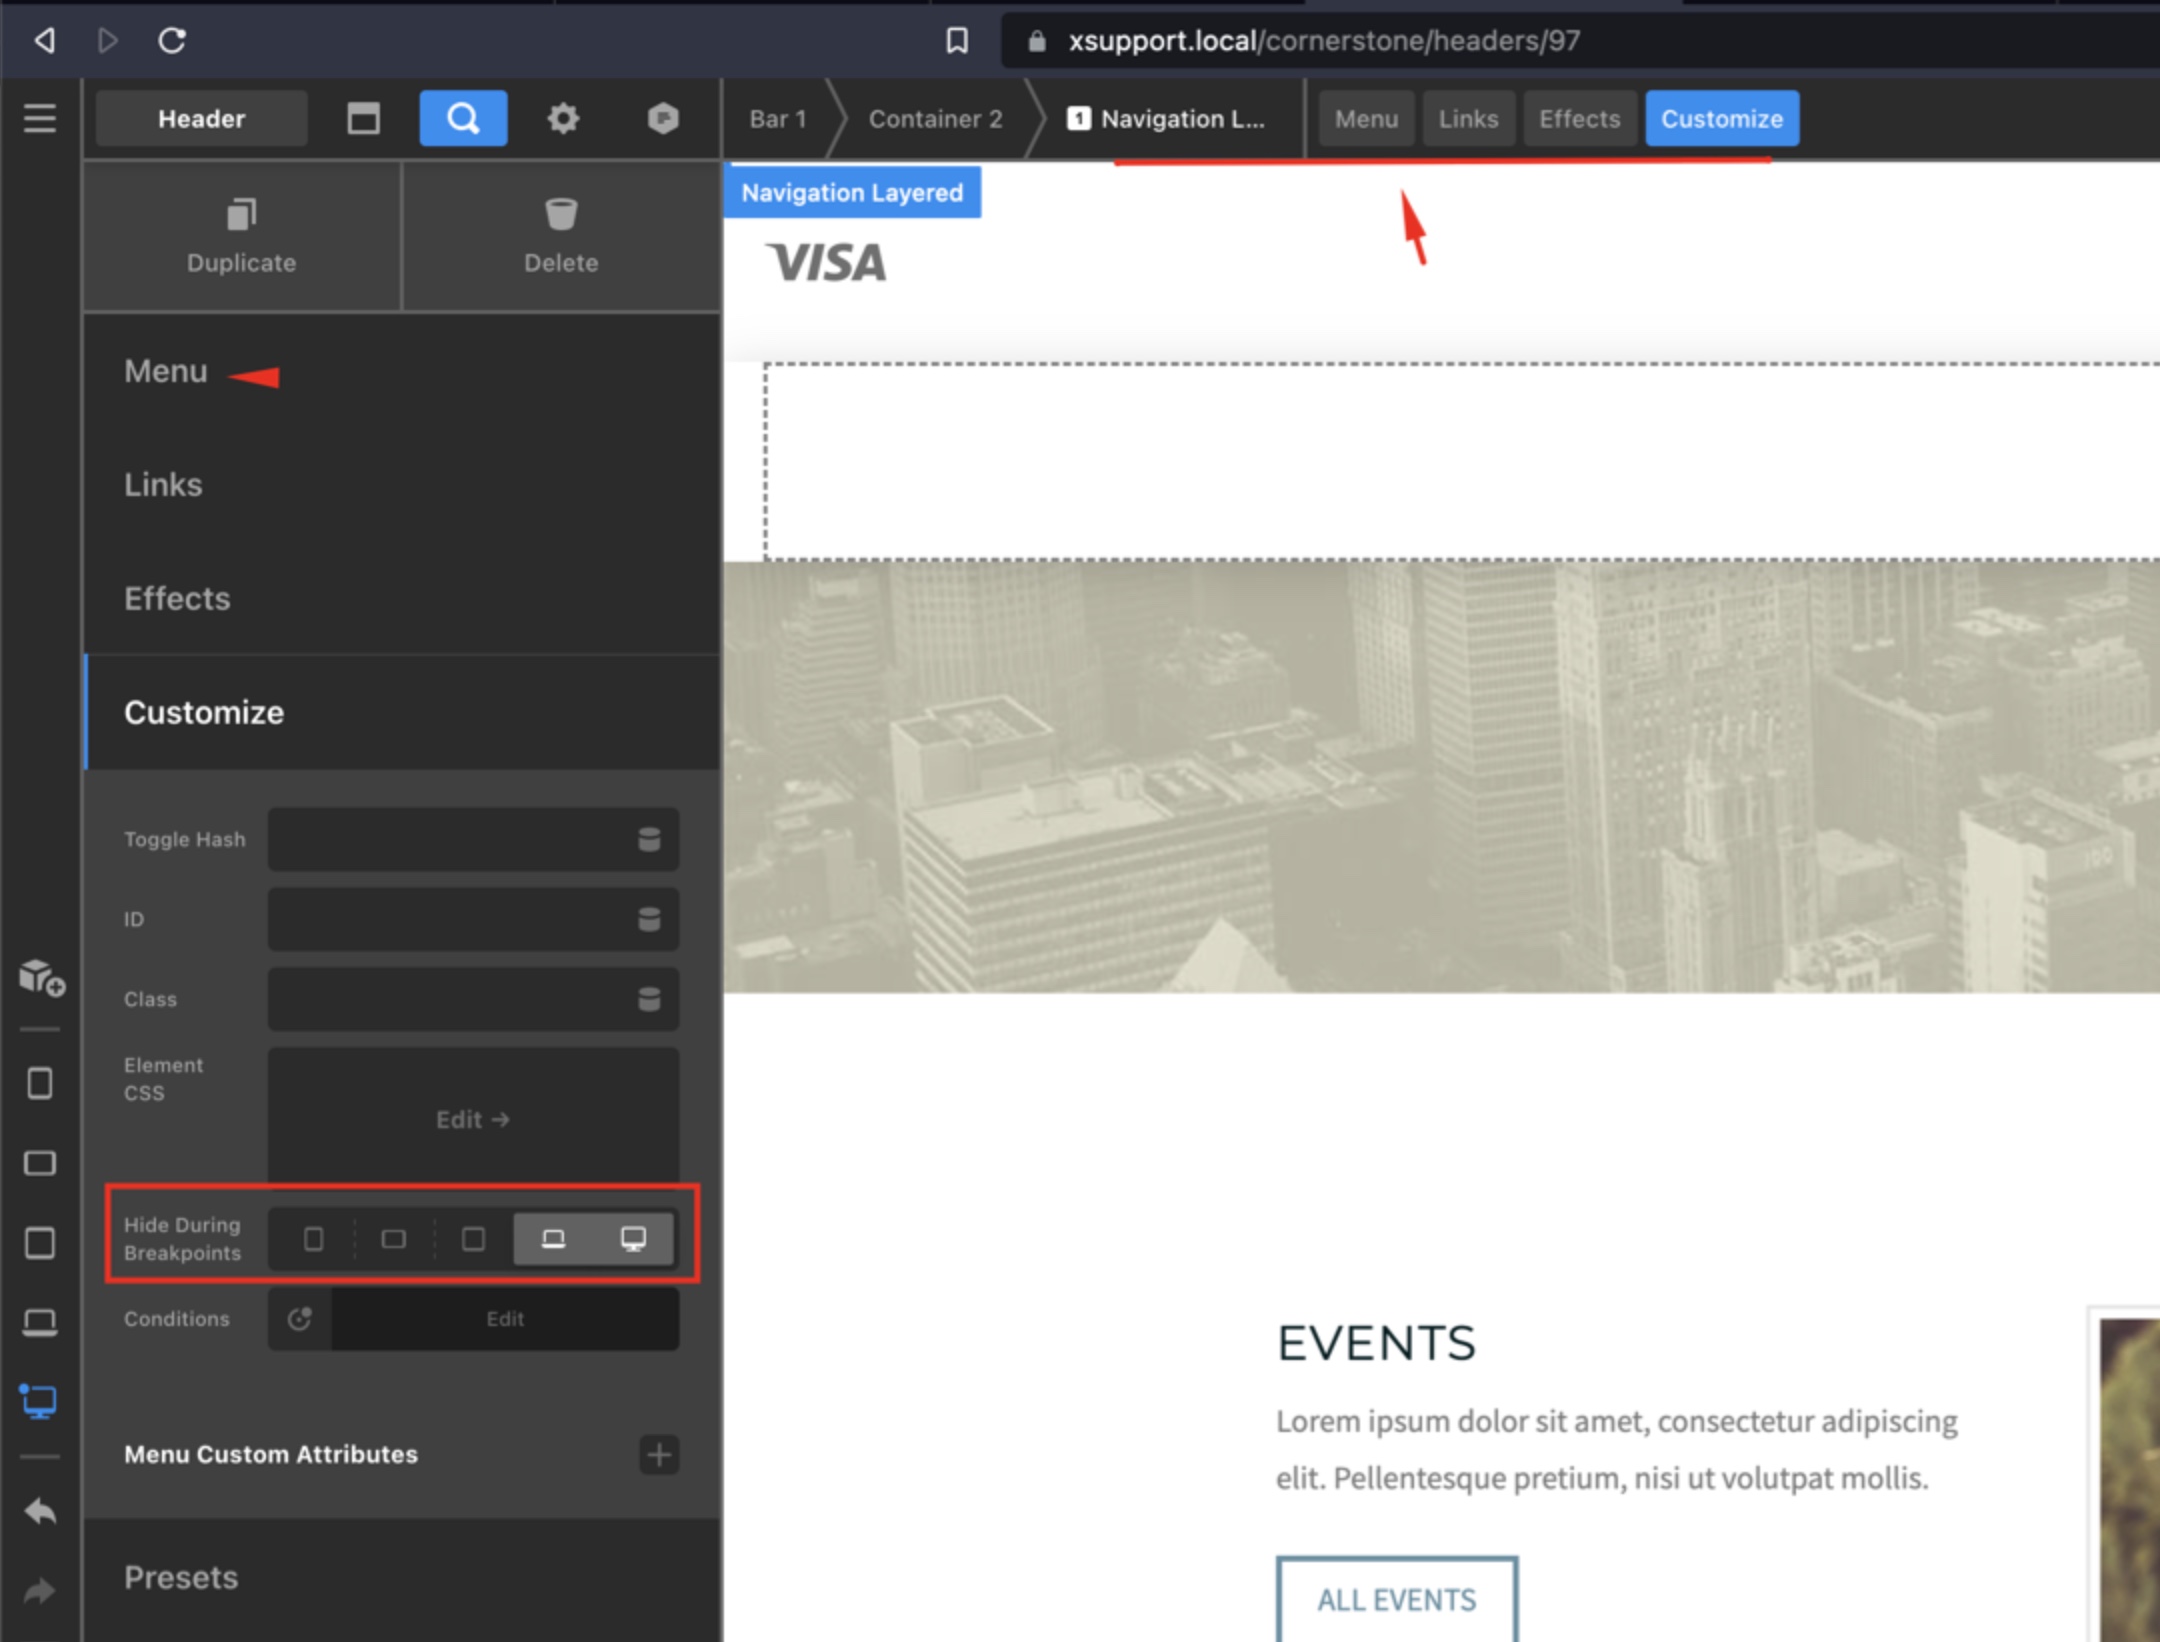Click the browser forward arrow
The height and width of the screenshot is (1642, 2160).
click(x=108, y=41)
